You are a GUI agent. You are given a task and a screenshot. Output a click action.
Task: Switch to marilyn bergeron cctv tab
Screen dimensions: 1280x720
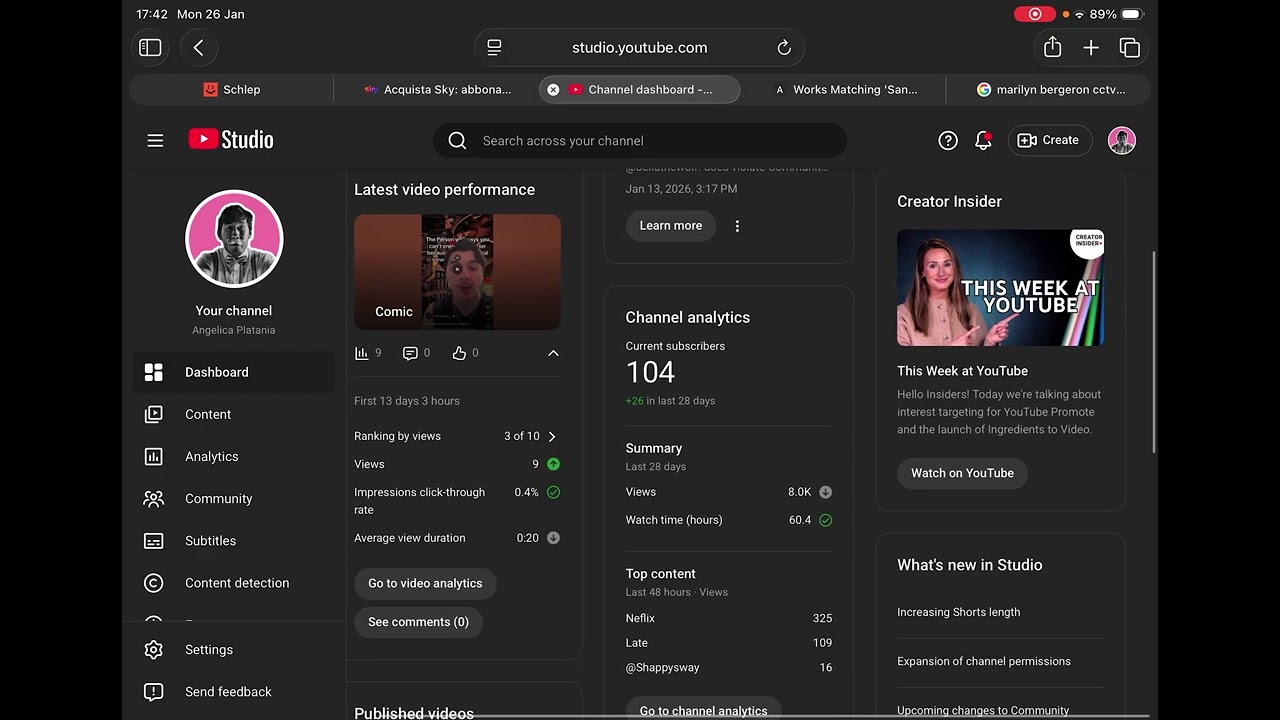[x=1050, y=90]
